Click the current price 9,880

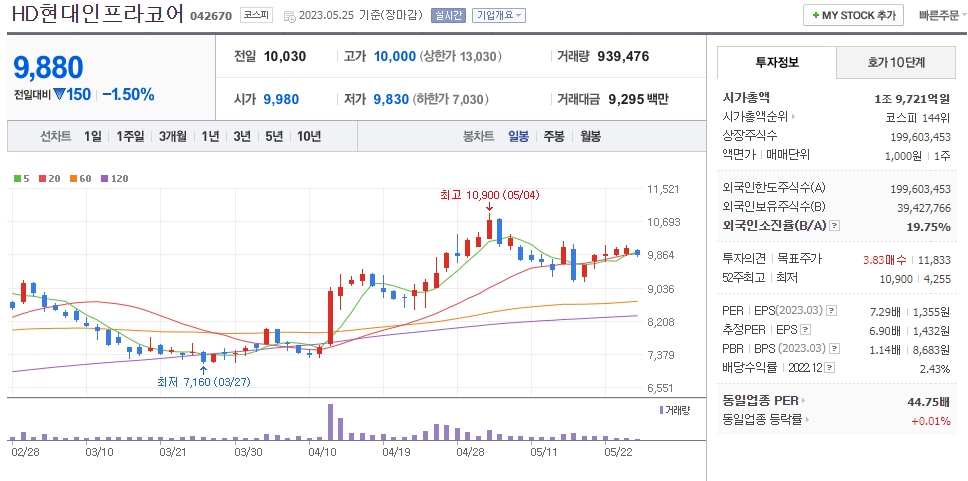pyautogui.click(x=48, y=67)
